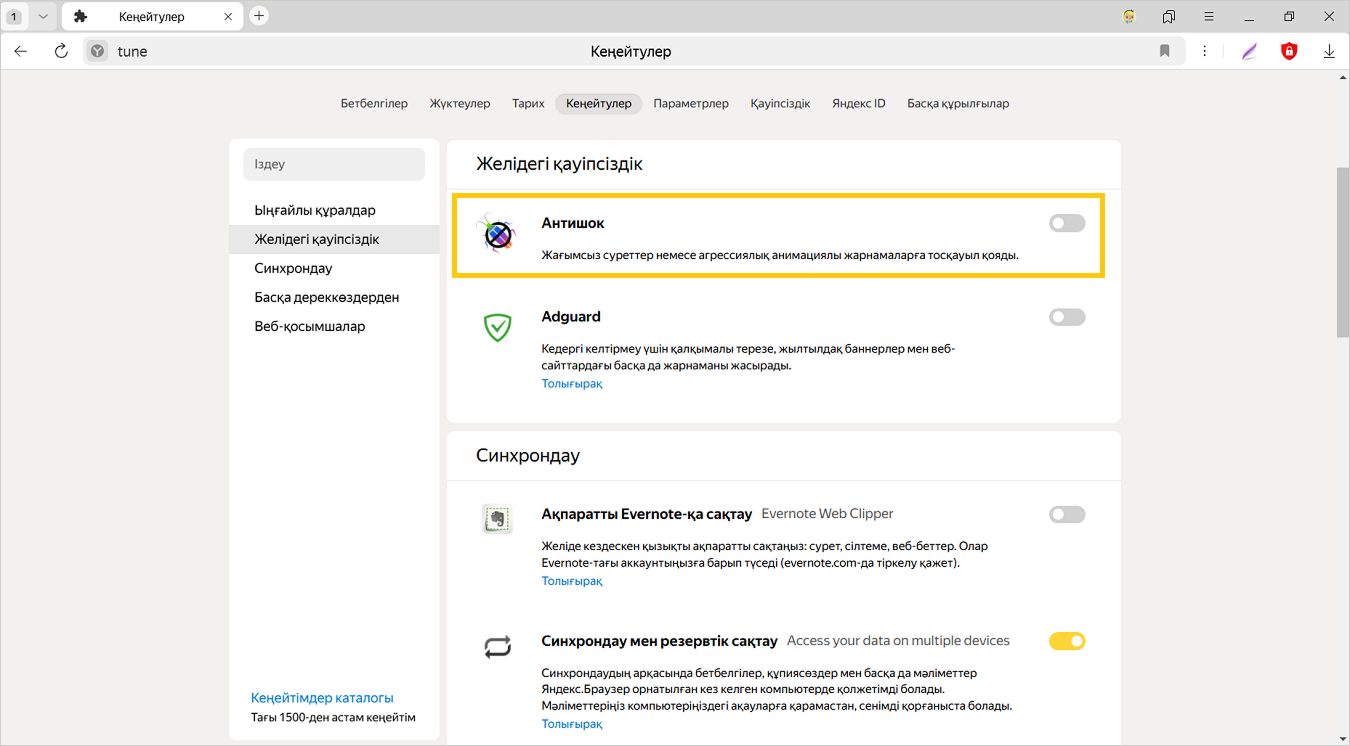Open the Бетбелгілер tab
Viewport: 1350px width, 746px height.
[x=374, y=103]
